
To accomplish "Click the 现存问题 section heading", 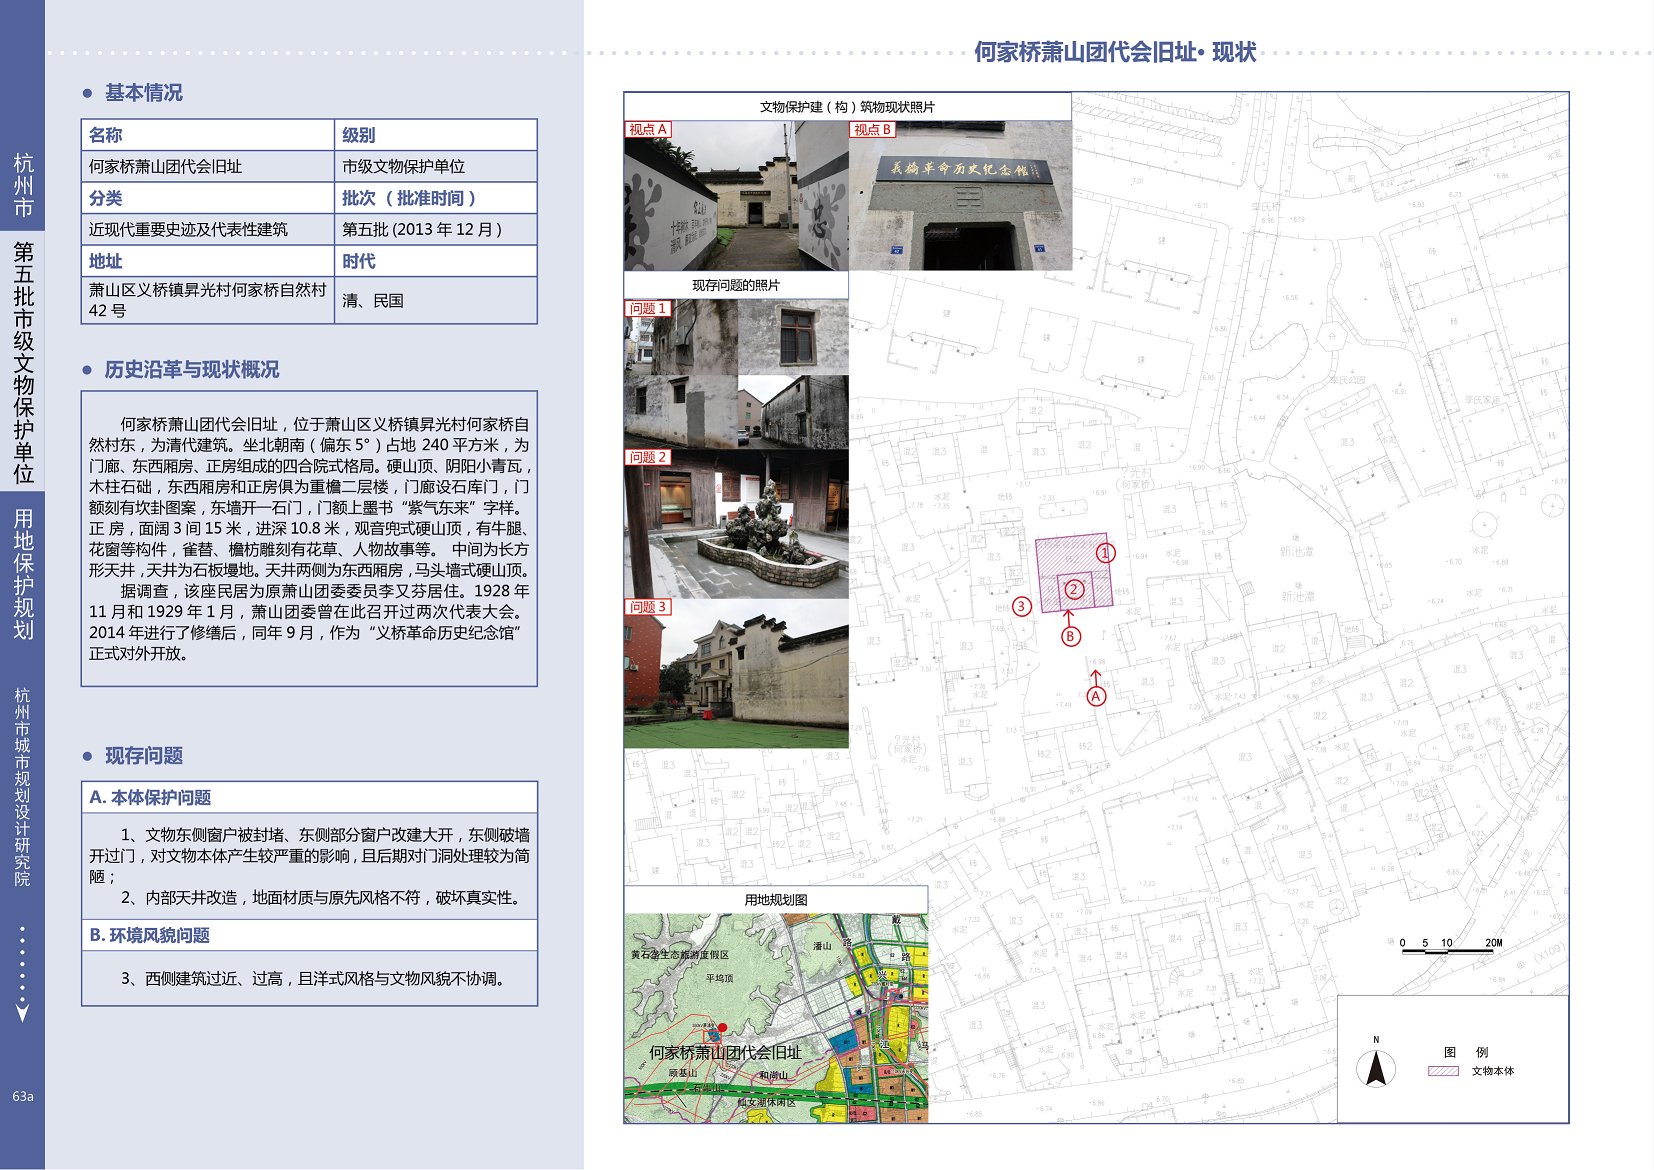I will 144,756.
